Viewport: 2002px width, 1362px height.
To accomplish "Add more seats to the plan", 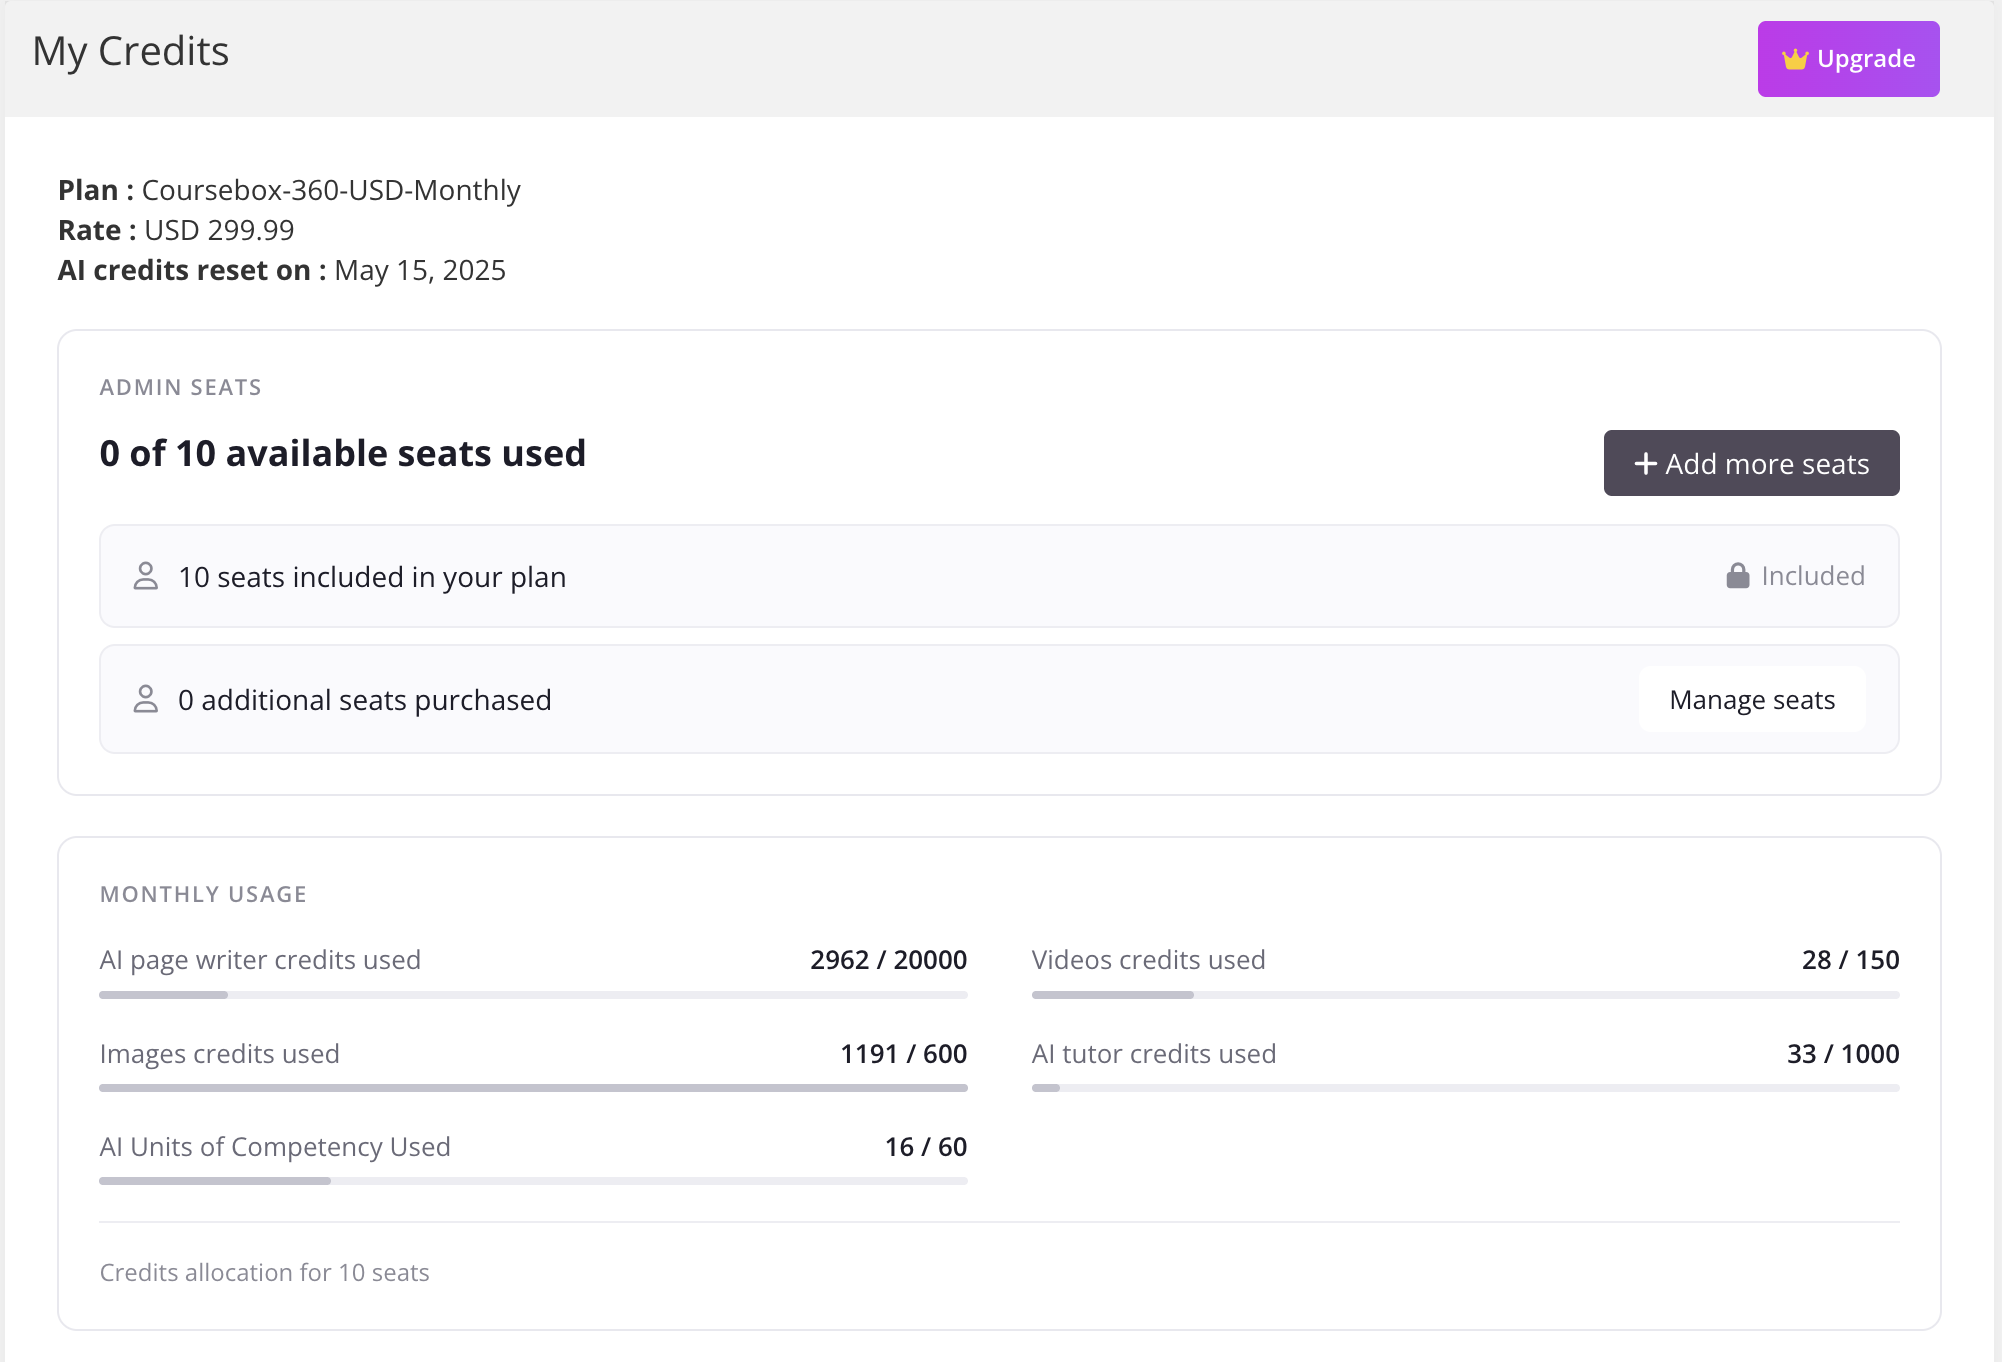I will 1751,463.
